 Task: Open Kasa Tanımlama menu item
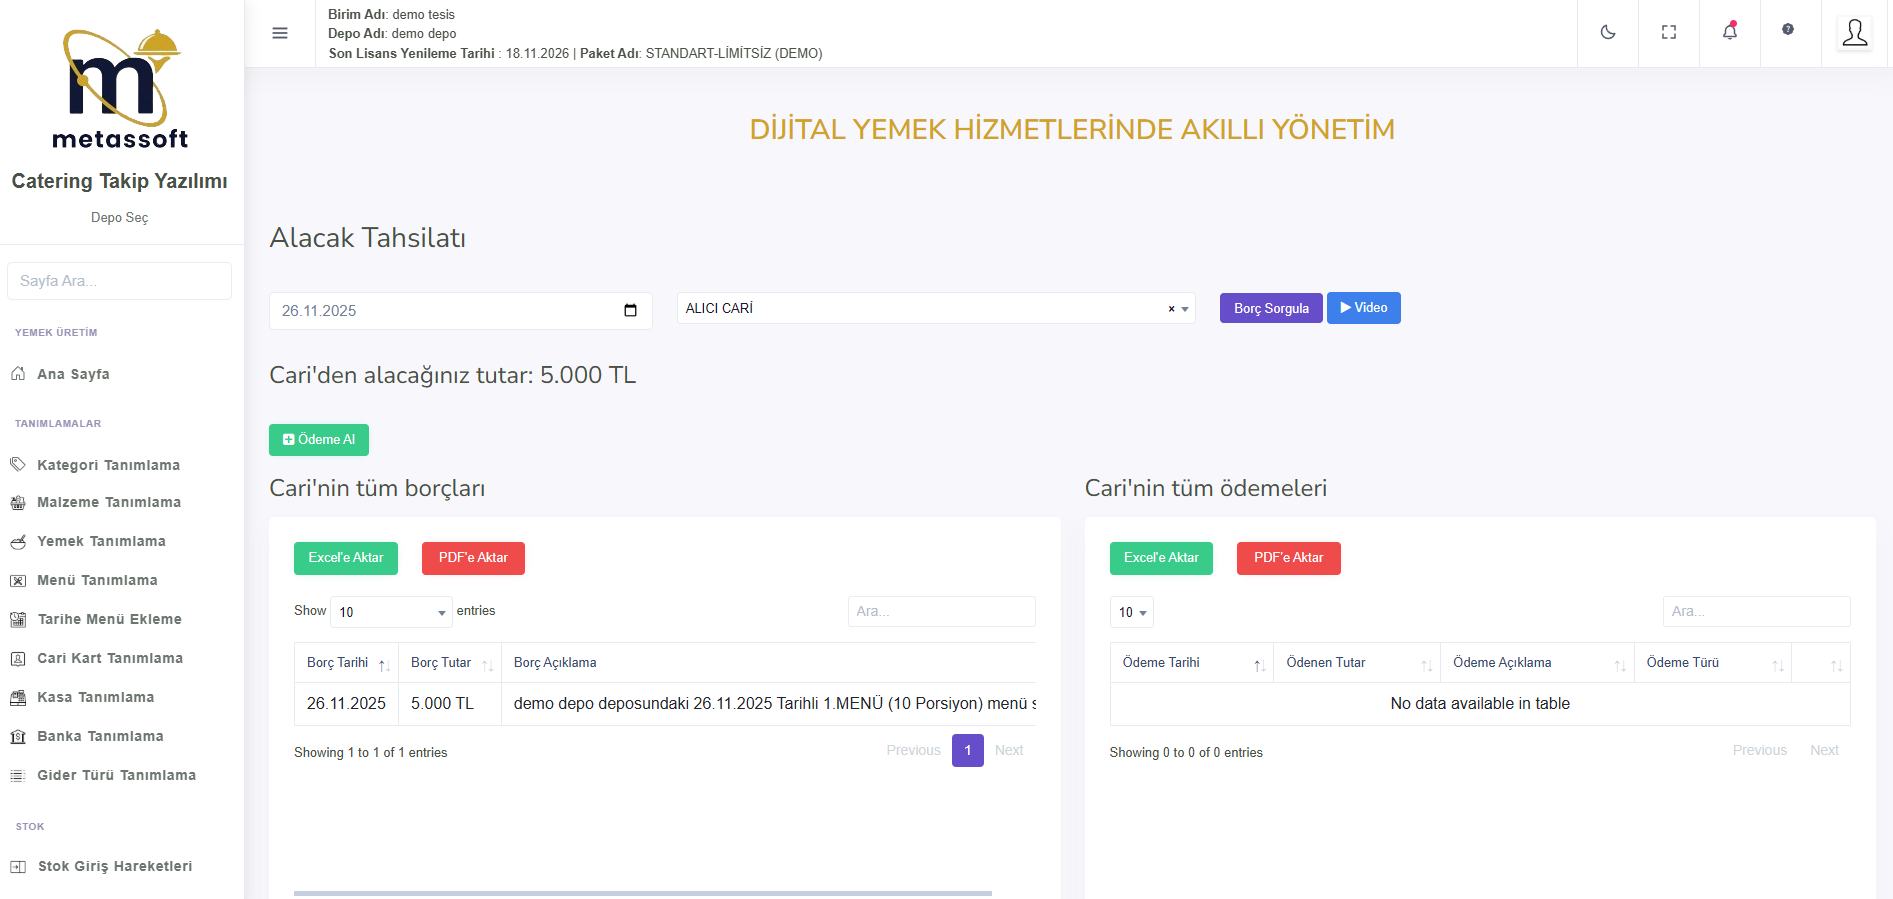tap(95, 697)
